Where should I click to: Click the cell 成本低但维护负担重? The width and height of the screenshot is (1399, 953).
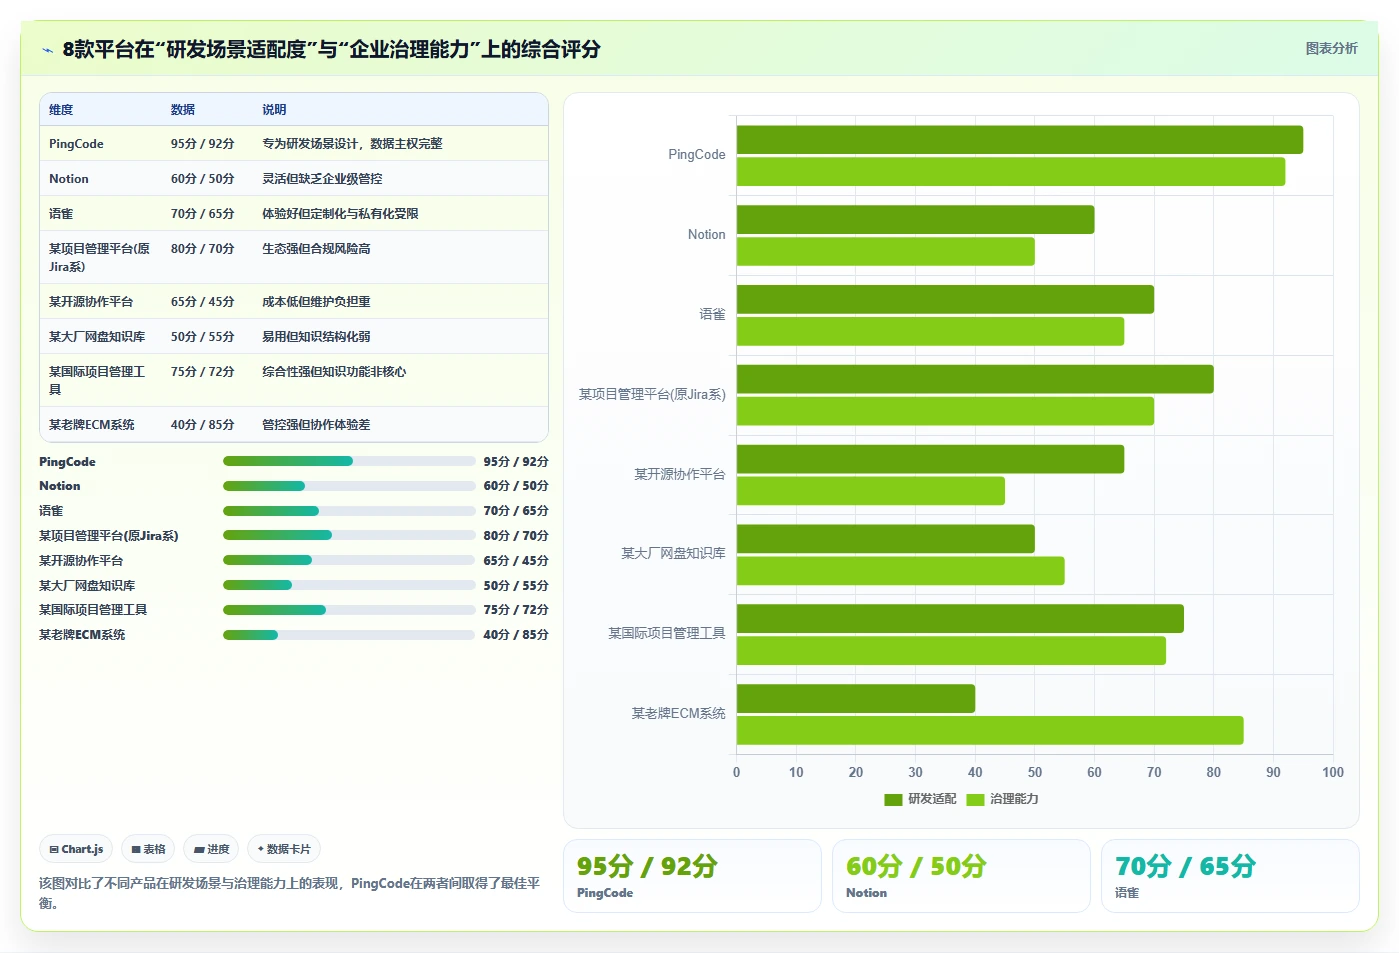click(x=316, y=302)
